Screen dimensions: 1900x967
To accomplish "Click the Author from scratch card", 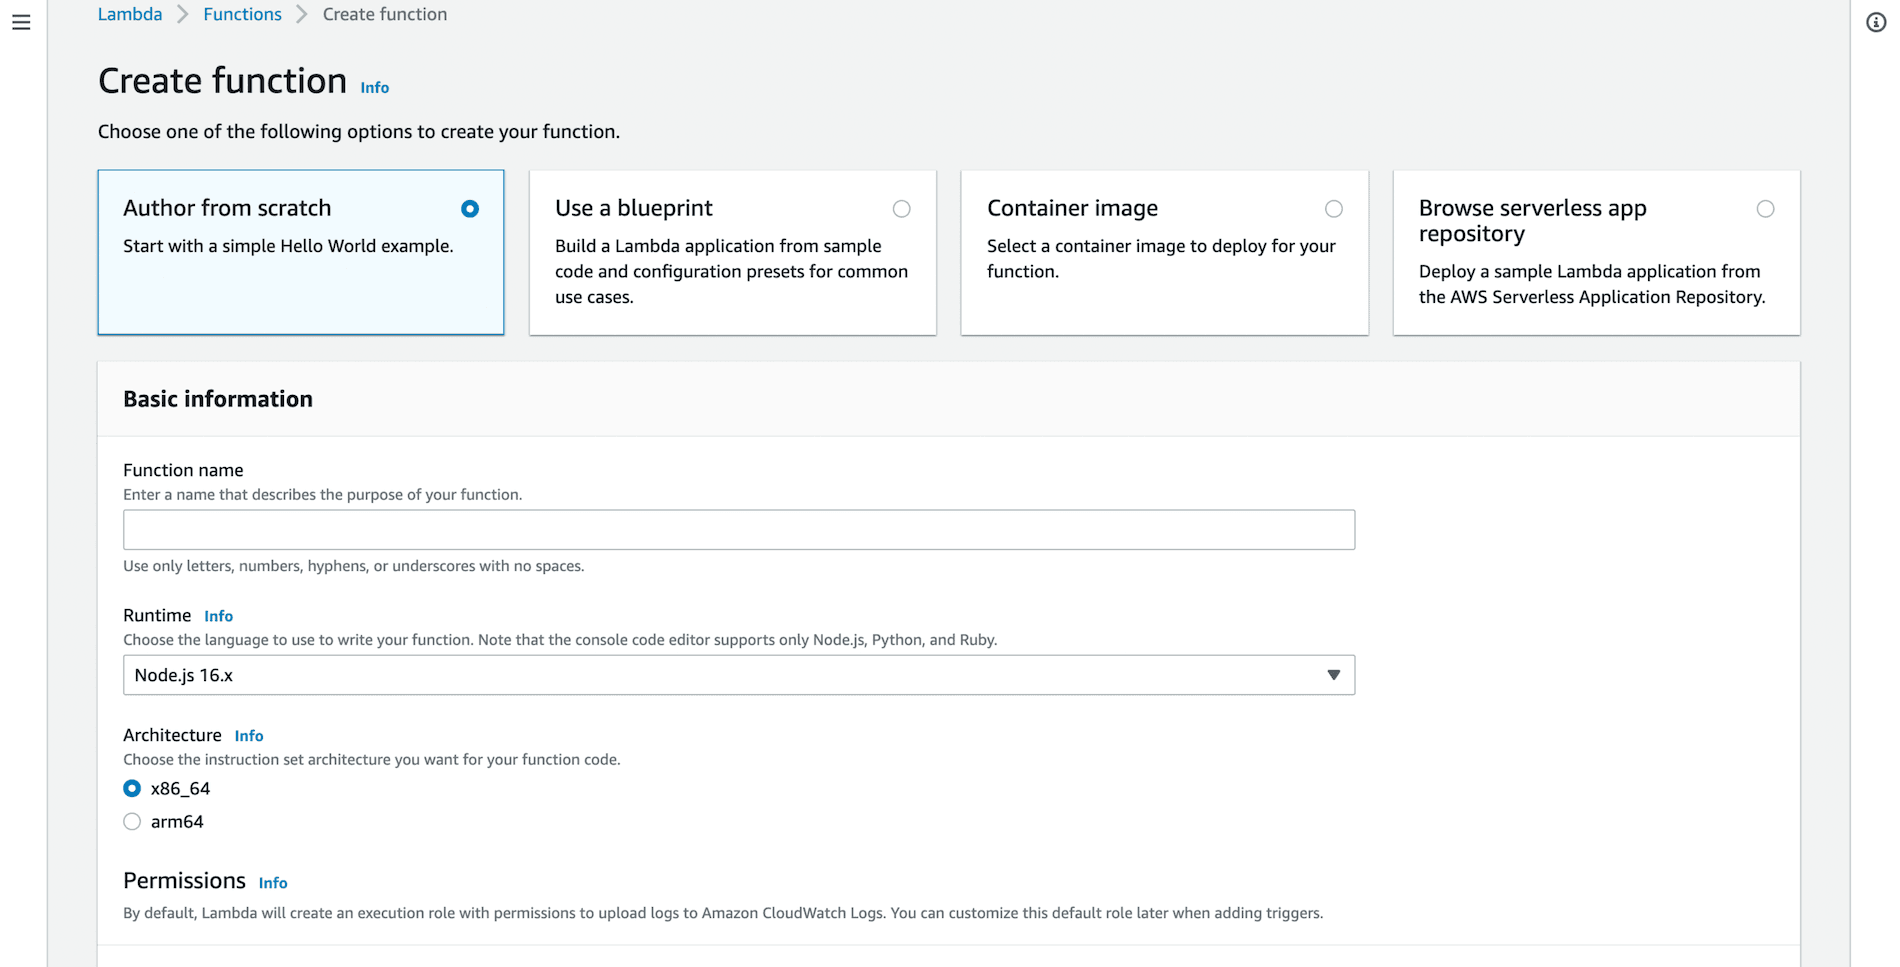I will tap(300, 252).
